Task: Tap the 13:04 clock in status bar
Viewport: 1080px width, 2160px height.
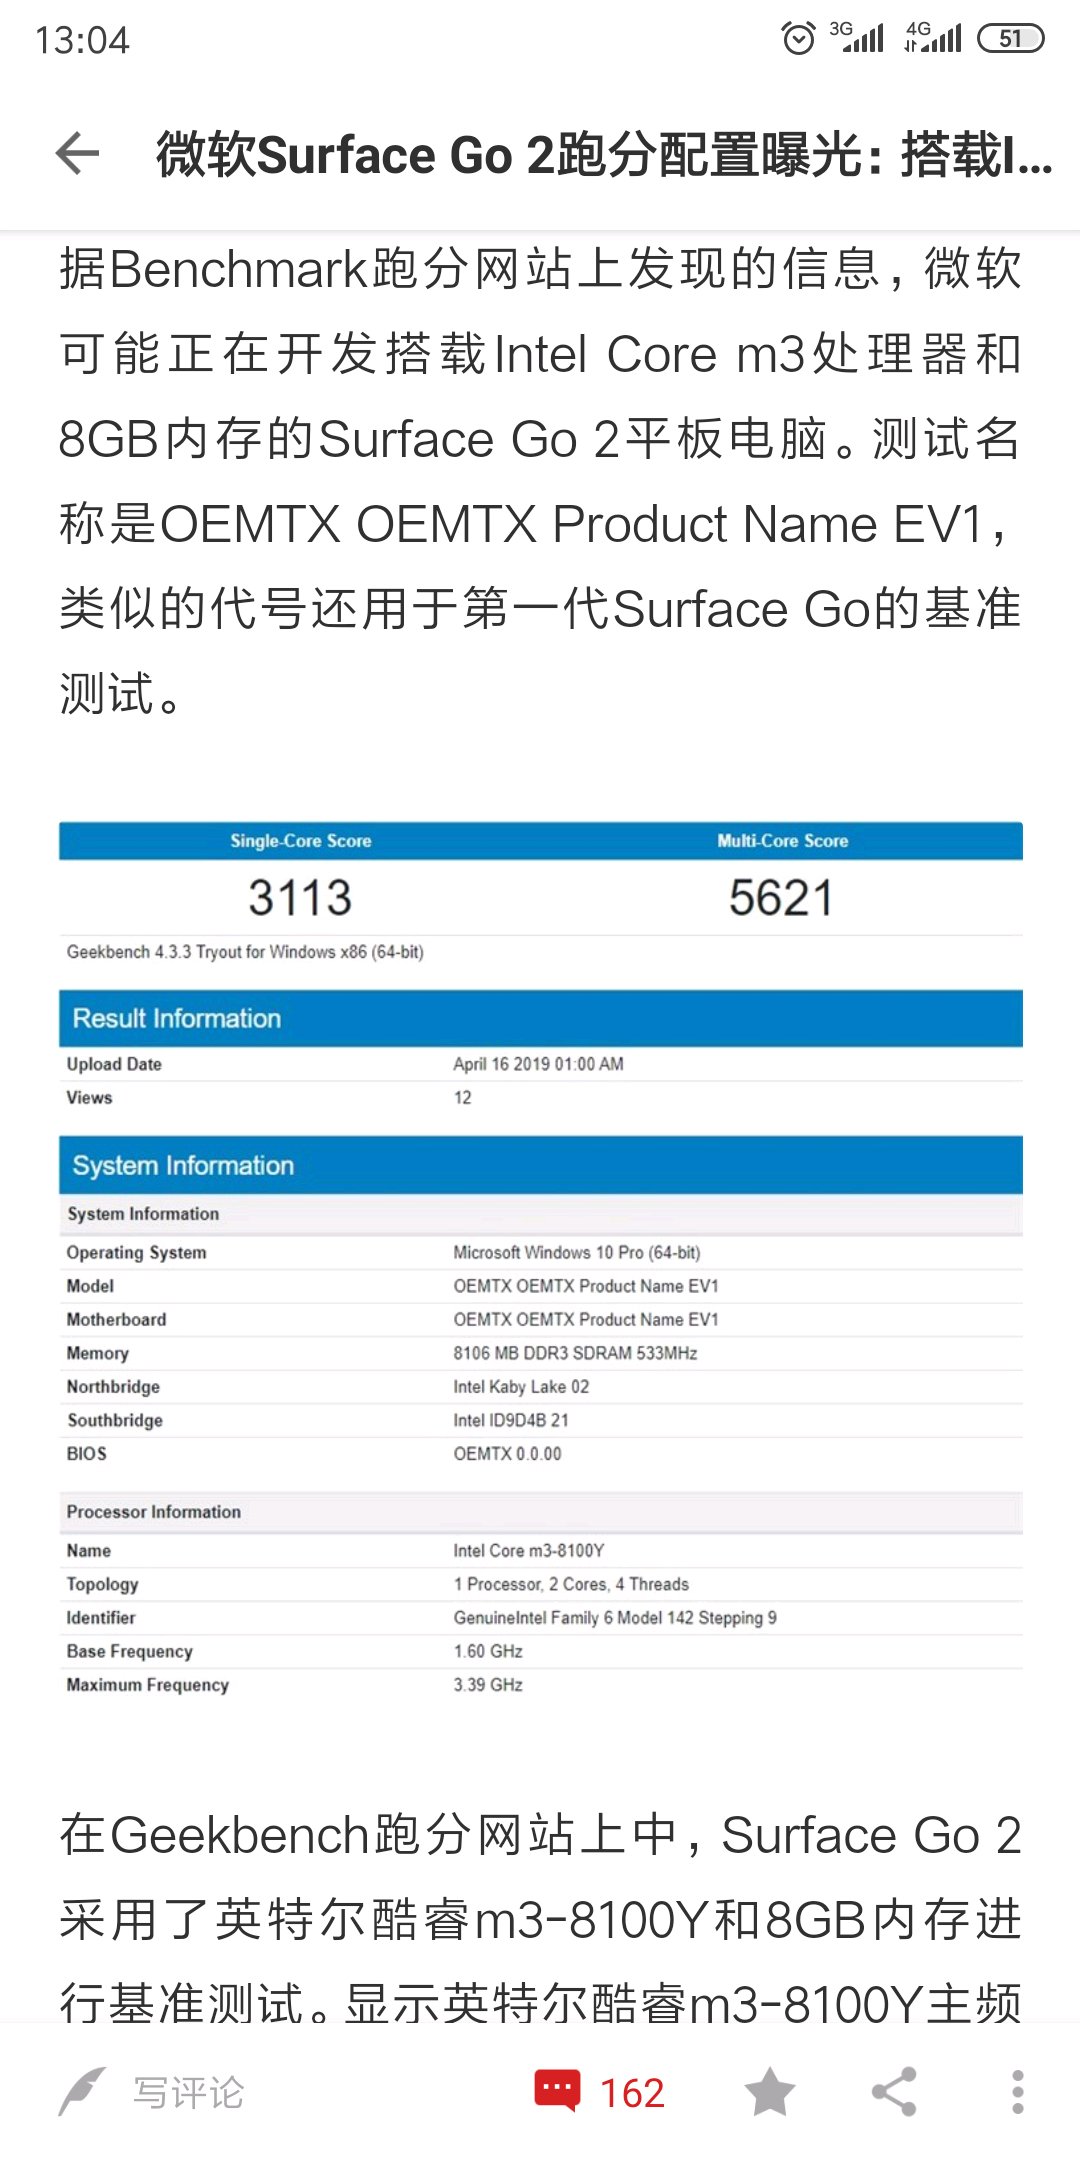Action: [82, 40]
